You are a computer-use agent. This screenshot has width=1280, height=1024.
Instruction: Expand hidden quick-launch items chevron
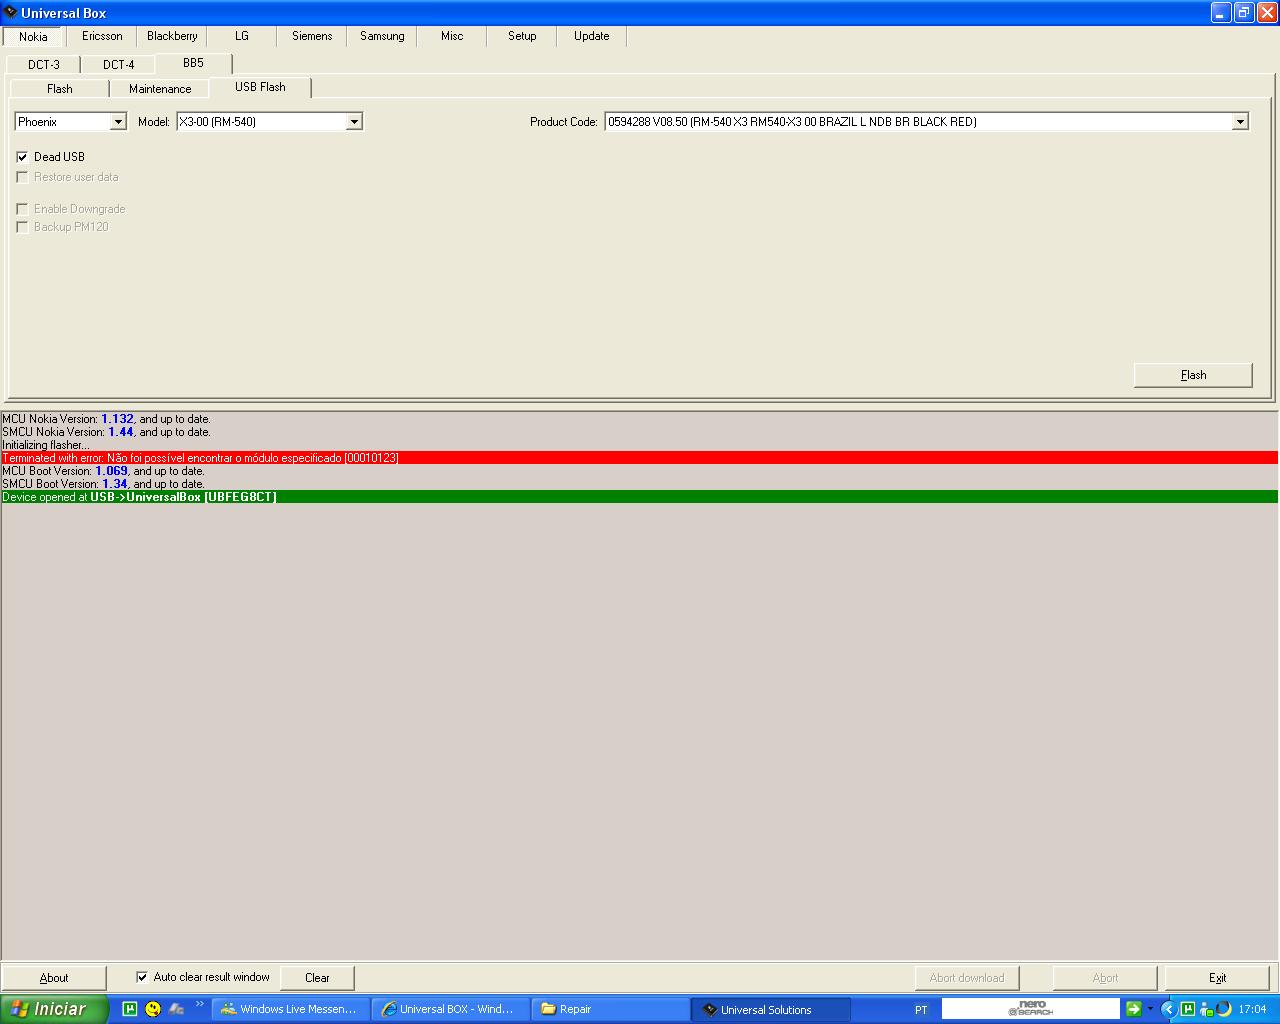[199, 1005]
